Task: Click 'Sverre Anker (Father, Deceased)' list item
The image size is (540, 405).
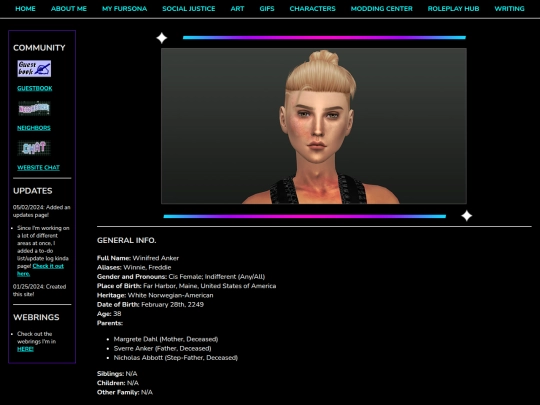Action: pyautogui.click(x=162, y=348)
